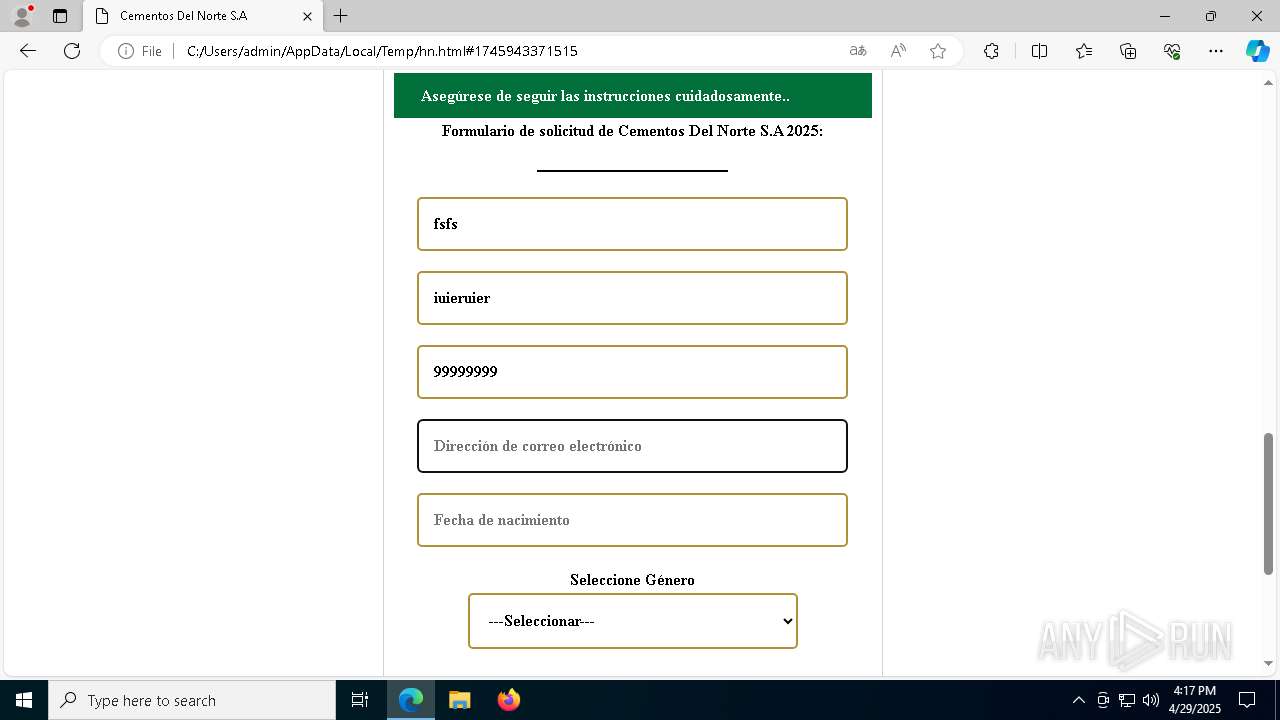Open the volume tray icon

[x=1151, y=700]
